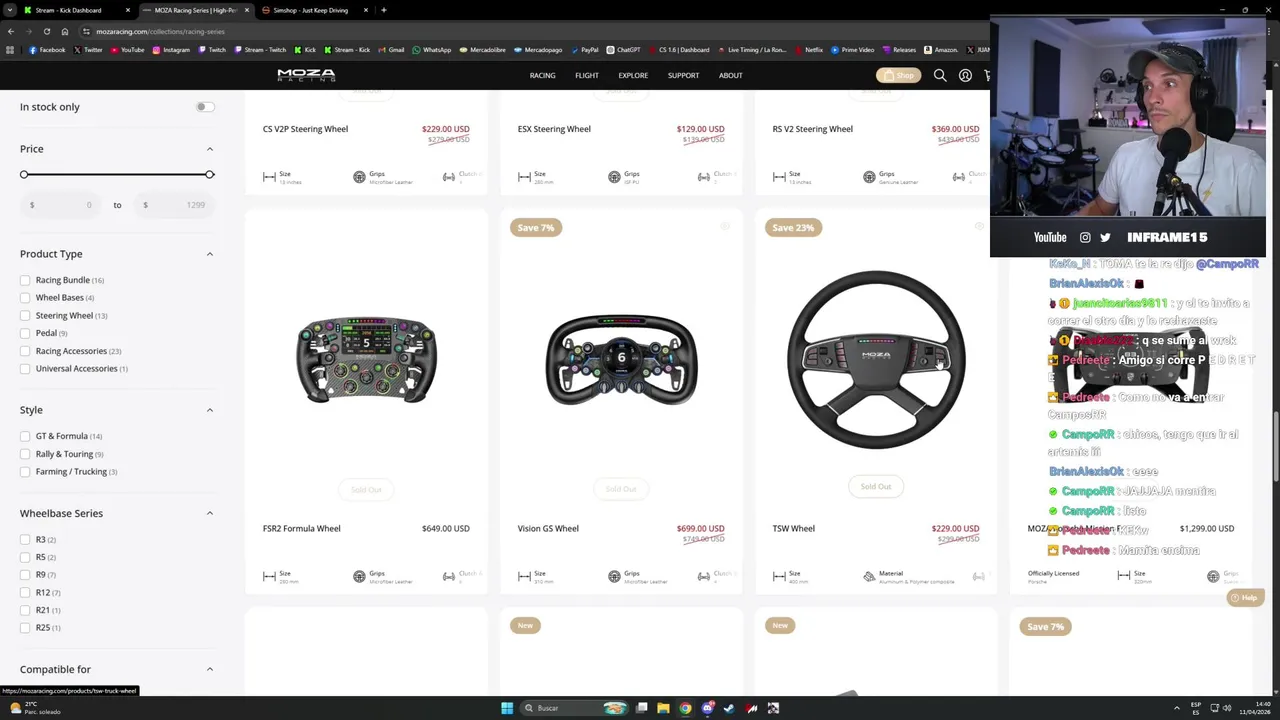Image resolution: width=1280 pixels, height=720 pixels.
Task: Click the minimum price slider handle
Action: point(24,175)
